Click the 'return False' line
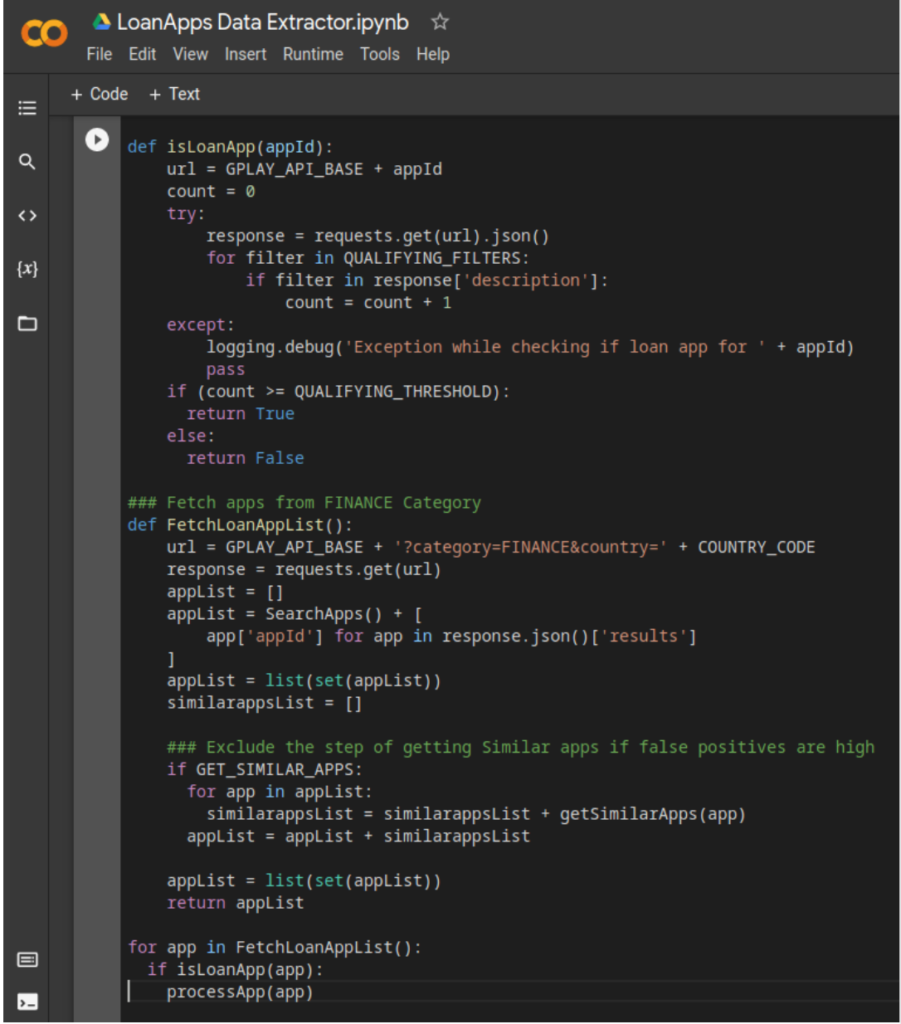Image resolution: width=901 pixels, height=1024 pixels. point(245,458)
